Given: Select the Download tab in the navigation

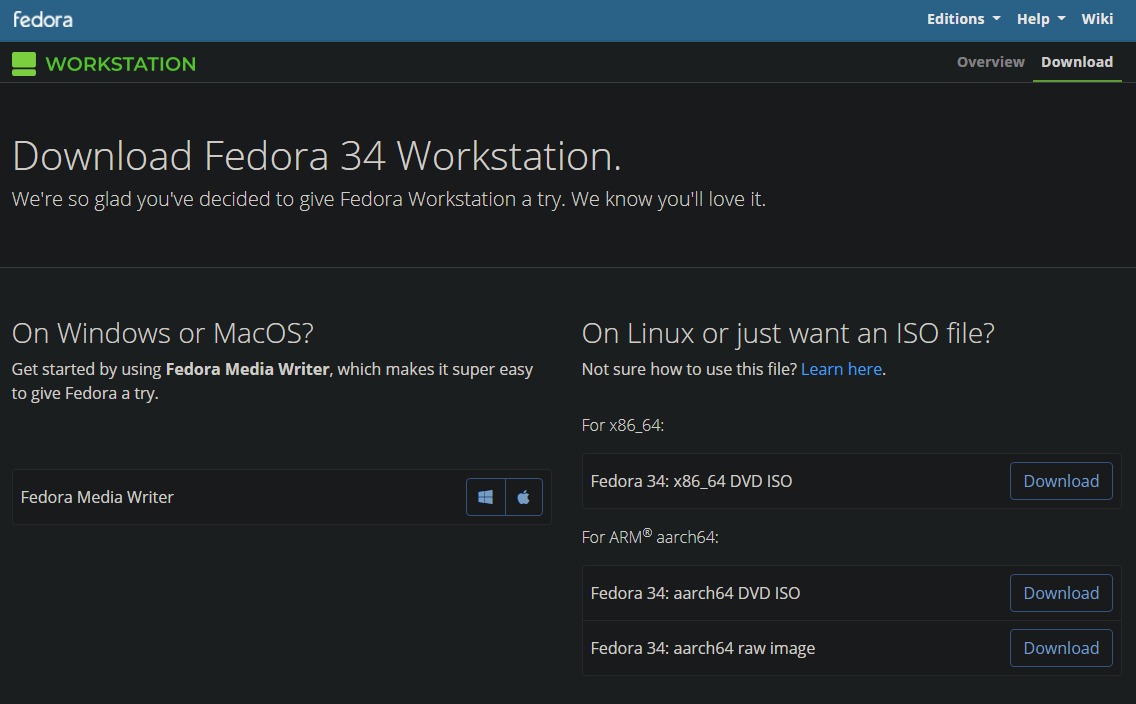Looking at the screenshot, I should [1077, 61].
